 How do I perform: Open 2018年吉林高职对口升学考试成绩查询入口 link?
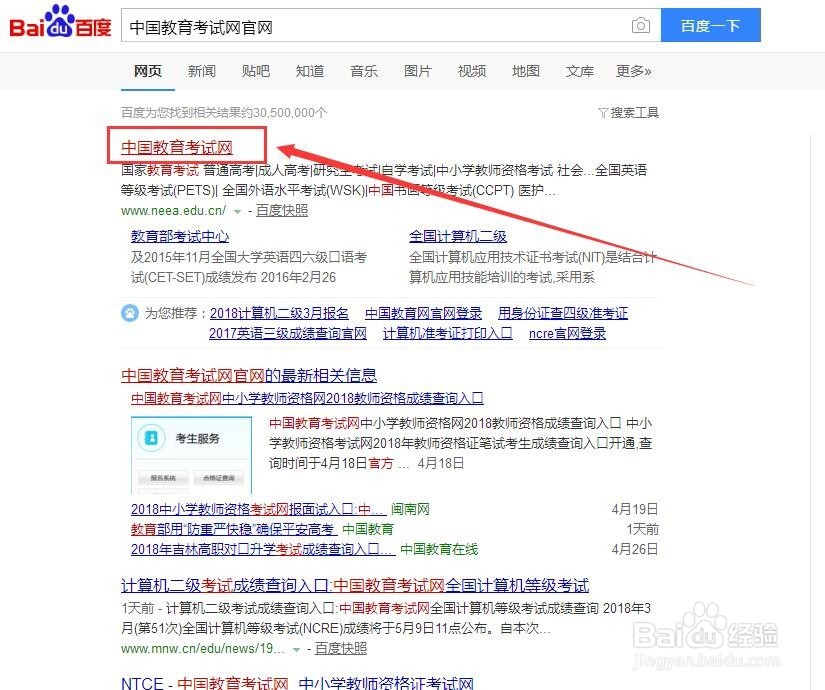263,549
